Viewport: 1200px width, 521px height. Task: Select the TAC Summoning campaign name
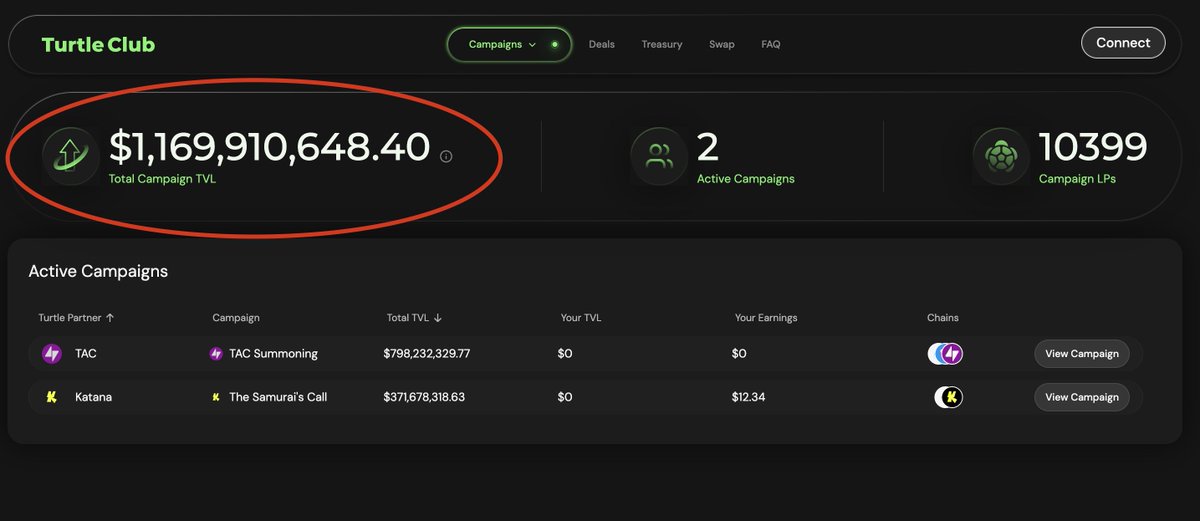point(273,354)
